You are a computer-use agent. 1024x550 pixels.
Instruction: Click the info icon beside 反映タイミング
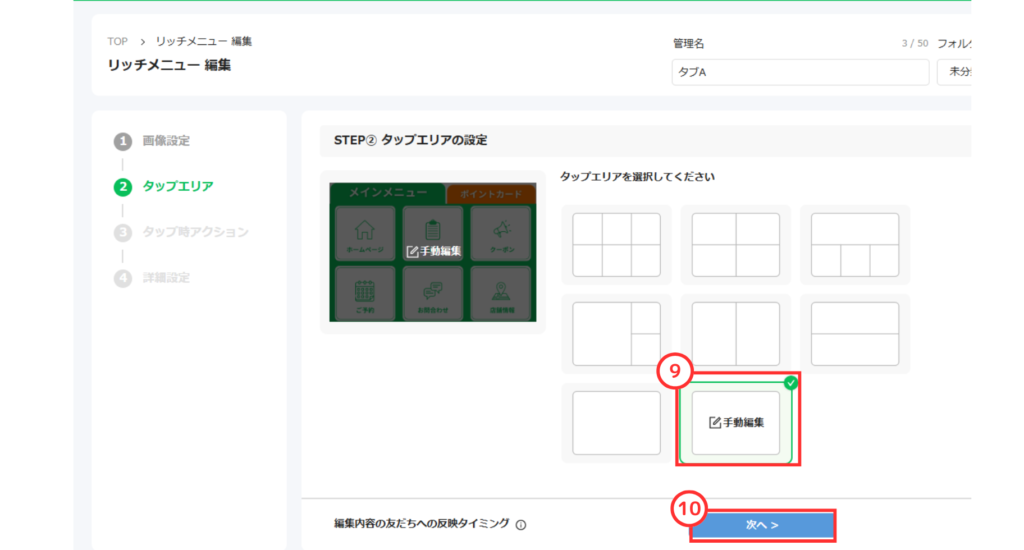[x=521, y=524]
